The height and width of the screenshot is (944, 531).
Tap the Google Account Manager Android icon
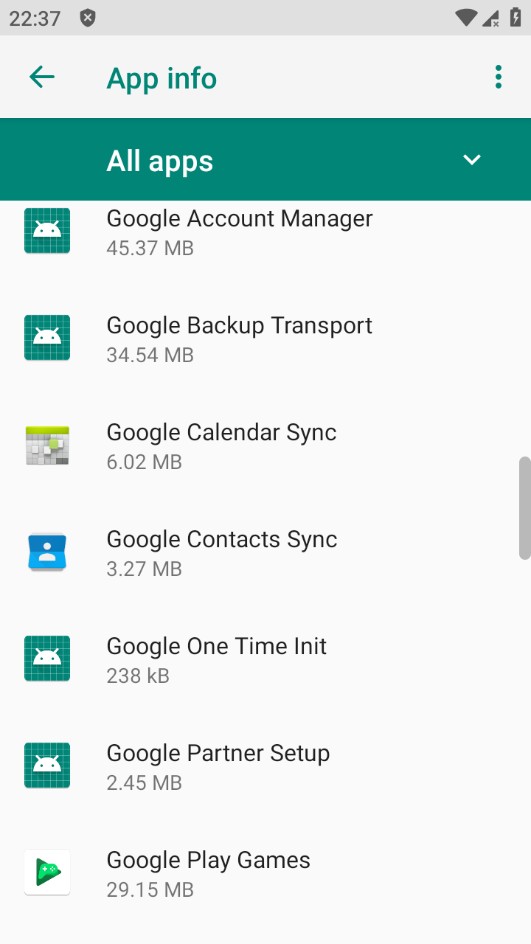(47, 231)
